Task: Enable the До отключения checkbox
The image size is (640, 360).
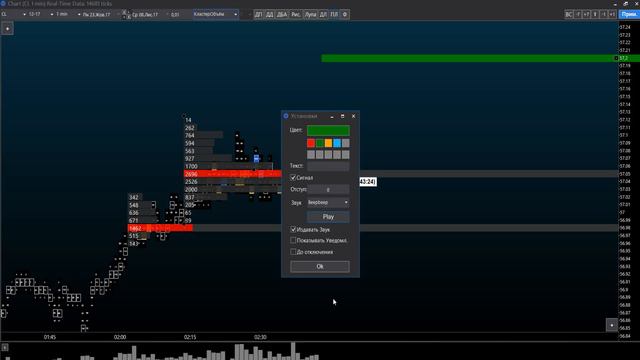Action: [293, 252]
